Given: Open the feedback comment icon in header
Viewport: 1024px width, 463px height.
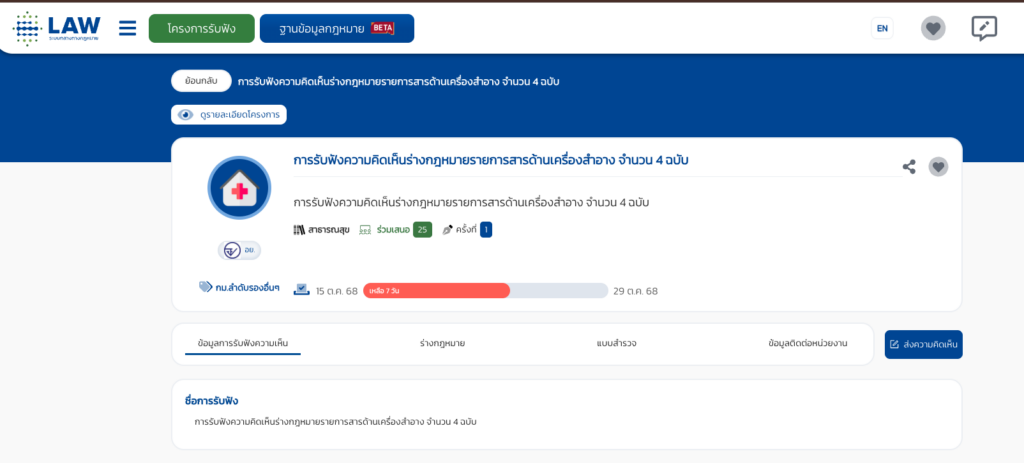Looking at the screenshot, I should pos(984,28).
